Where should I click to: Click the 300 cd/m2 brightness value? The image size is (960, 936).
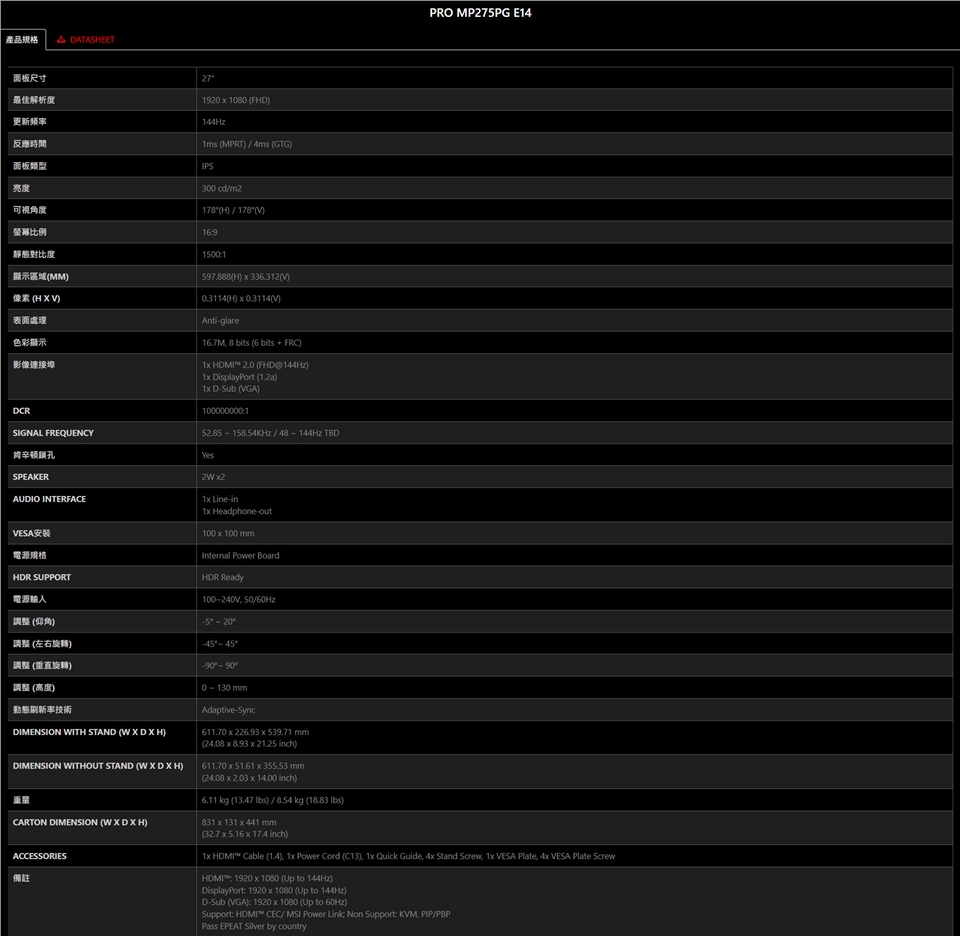coord(221,188)
